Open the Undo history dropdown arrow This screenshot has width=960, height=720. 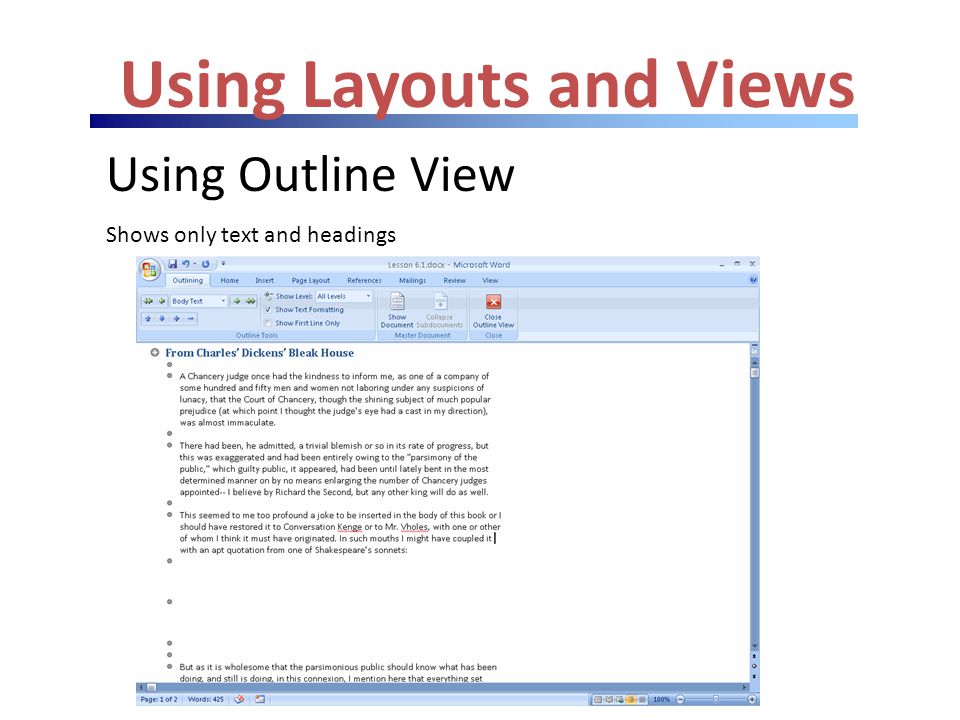[195, 264]
